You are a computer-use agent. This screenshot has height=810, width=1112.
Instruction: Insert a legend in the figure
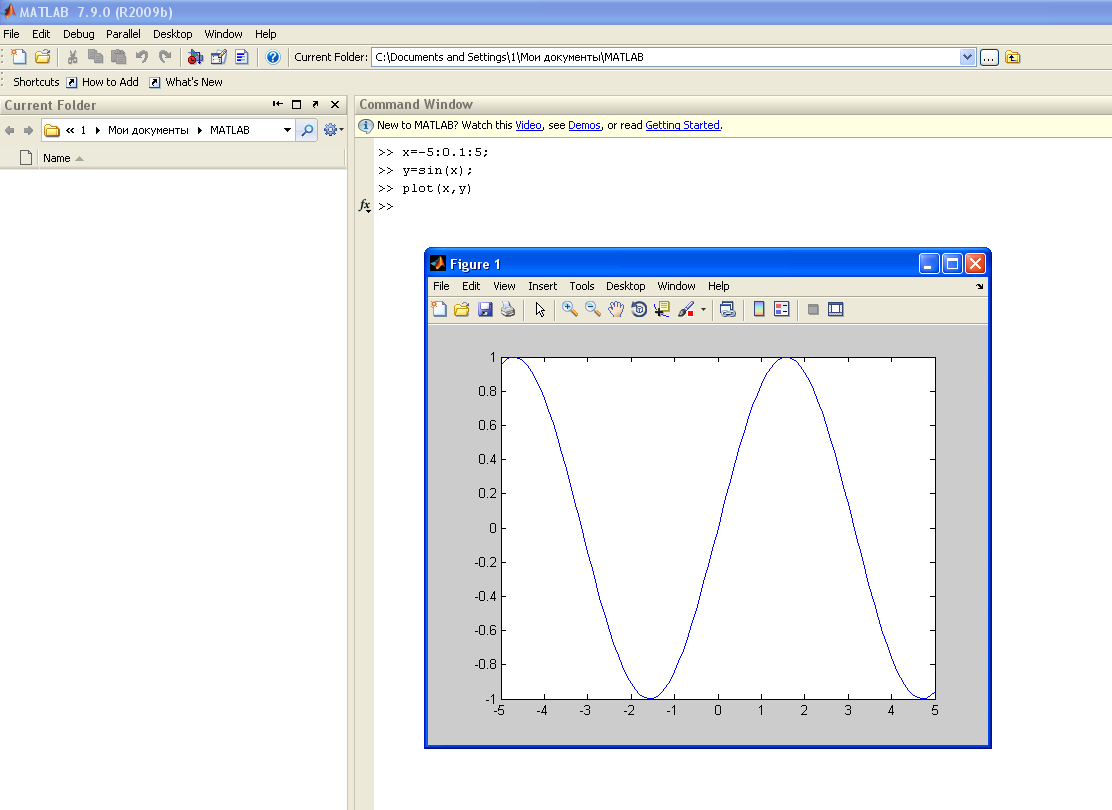(x=782, y=309)
